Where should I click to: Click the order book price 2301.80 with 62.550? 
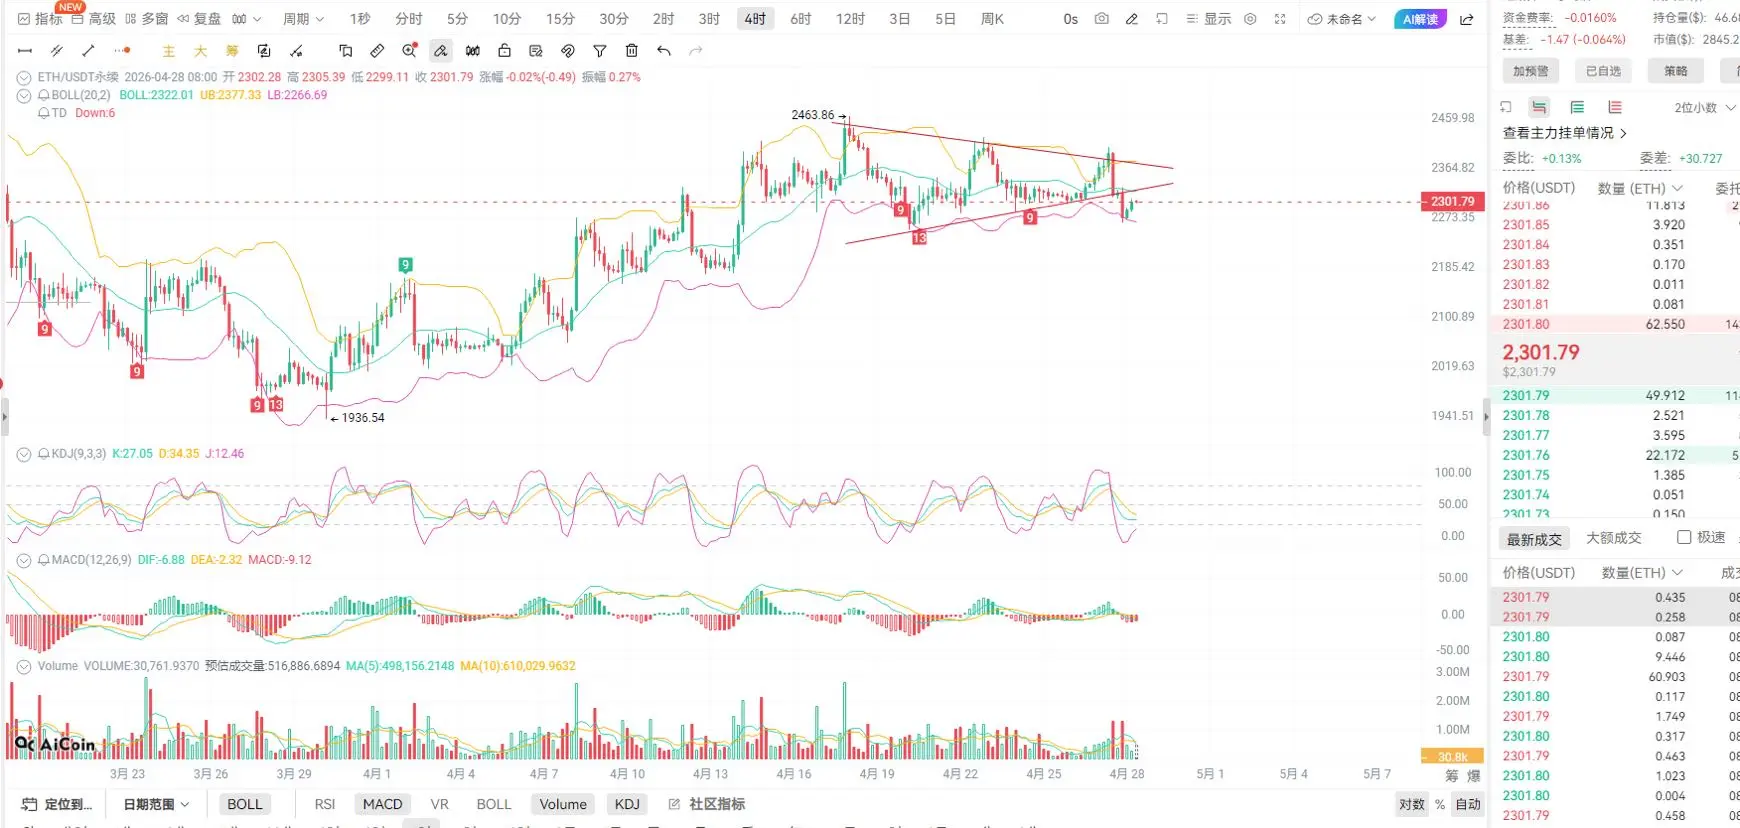[1526, 324]
